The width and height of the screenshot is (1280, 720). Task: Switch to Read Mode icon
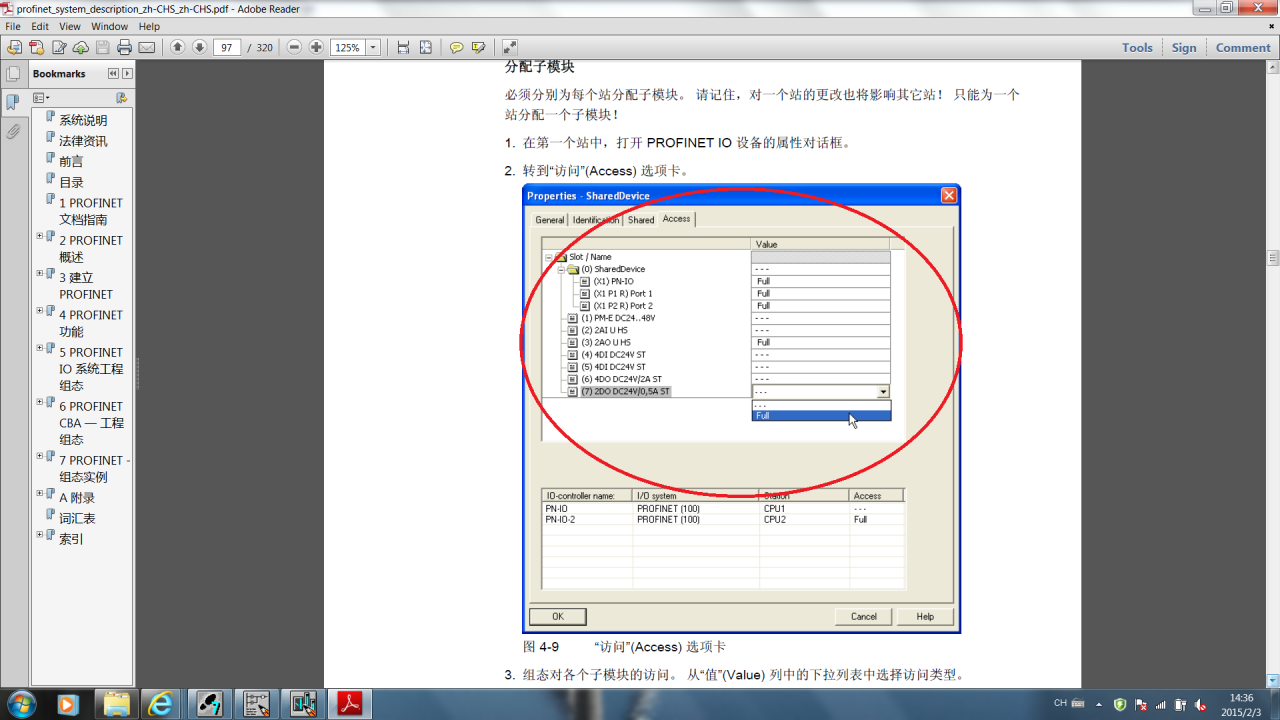(509, 47)
